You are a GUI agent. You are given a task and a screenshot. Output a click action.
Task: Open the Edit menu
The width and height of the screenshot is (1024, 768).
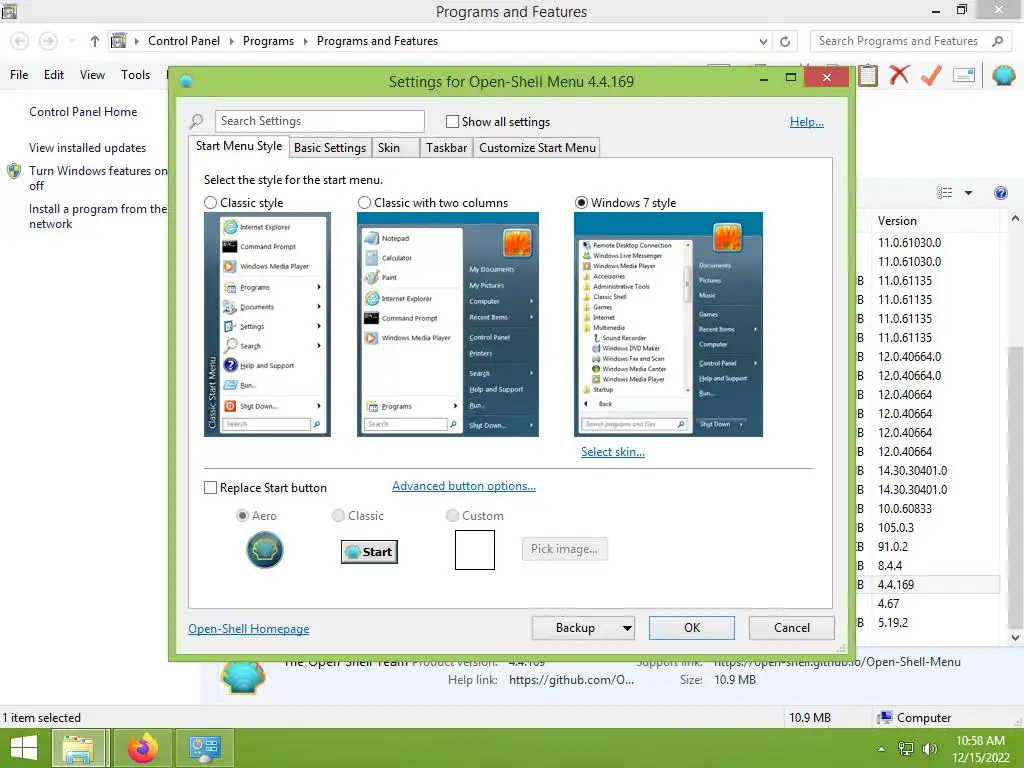(54, 75)
